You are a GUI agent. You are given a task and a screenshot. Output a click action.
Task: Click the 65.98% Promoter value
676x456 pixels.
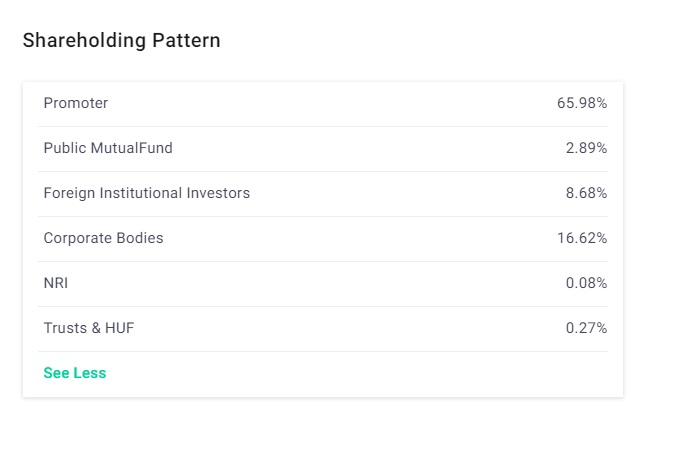pos(582,103)
